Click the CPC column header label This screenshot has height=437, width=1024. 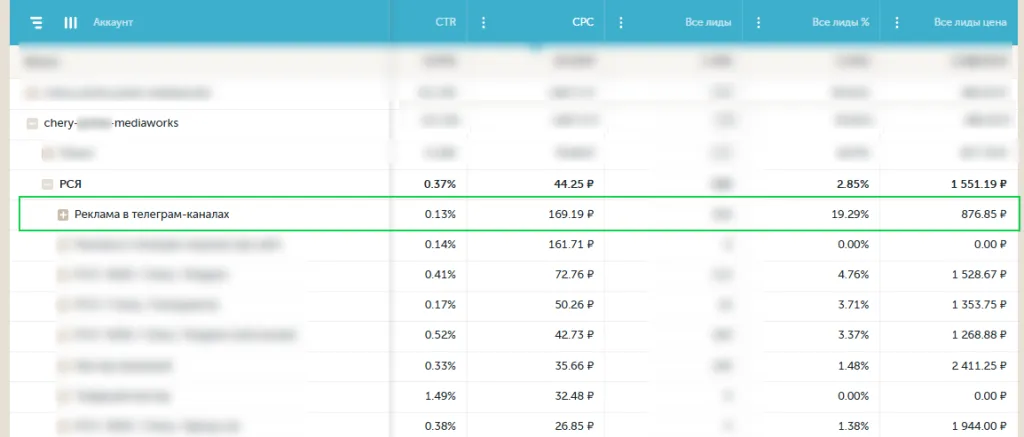(584, 22)
